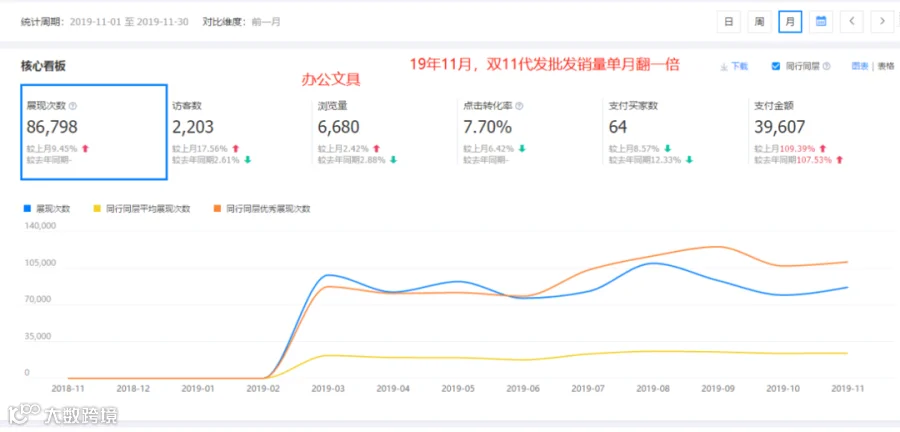
Task: Click help icon beside 展现次数 title
Action: (73, 106)
